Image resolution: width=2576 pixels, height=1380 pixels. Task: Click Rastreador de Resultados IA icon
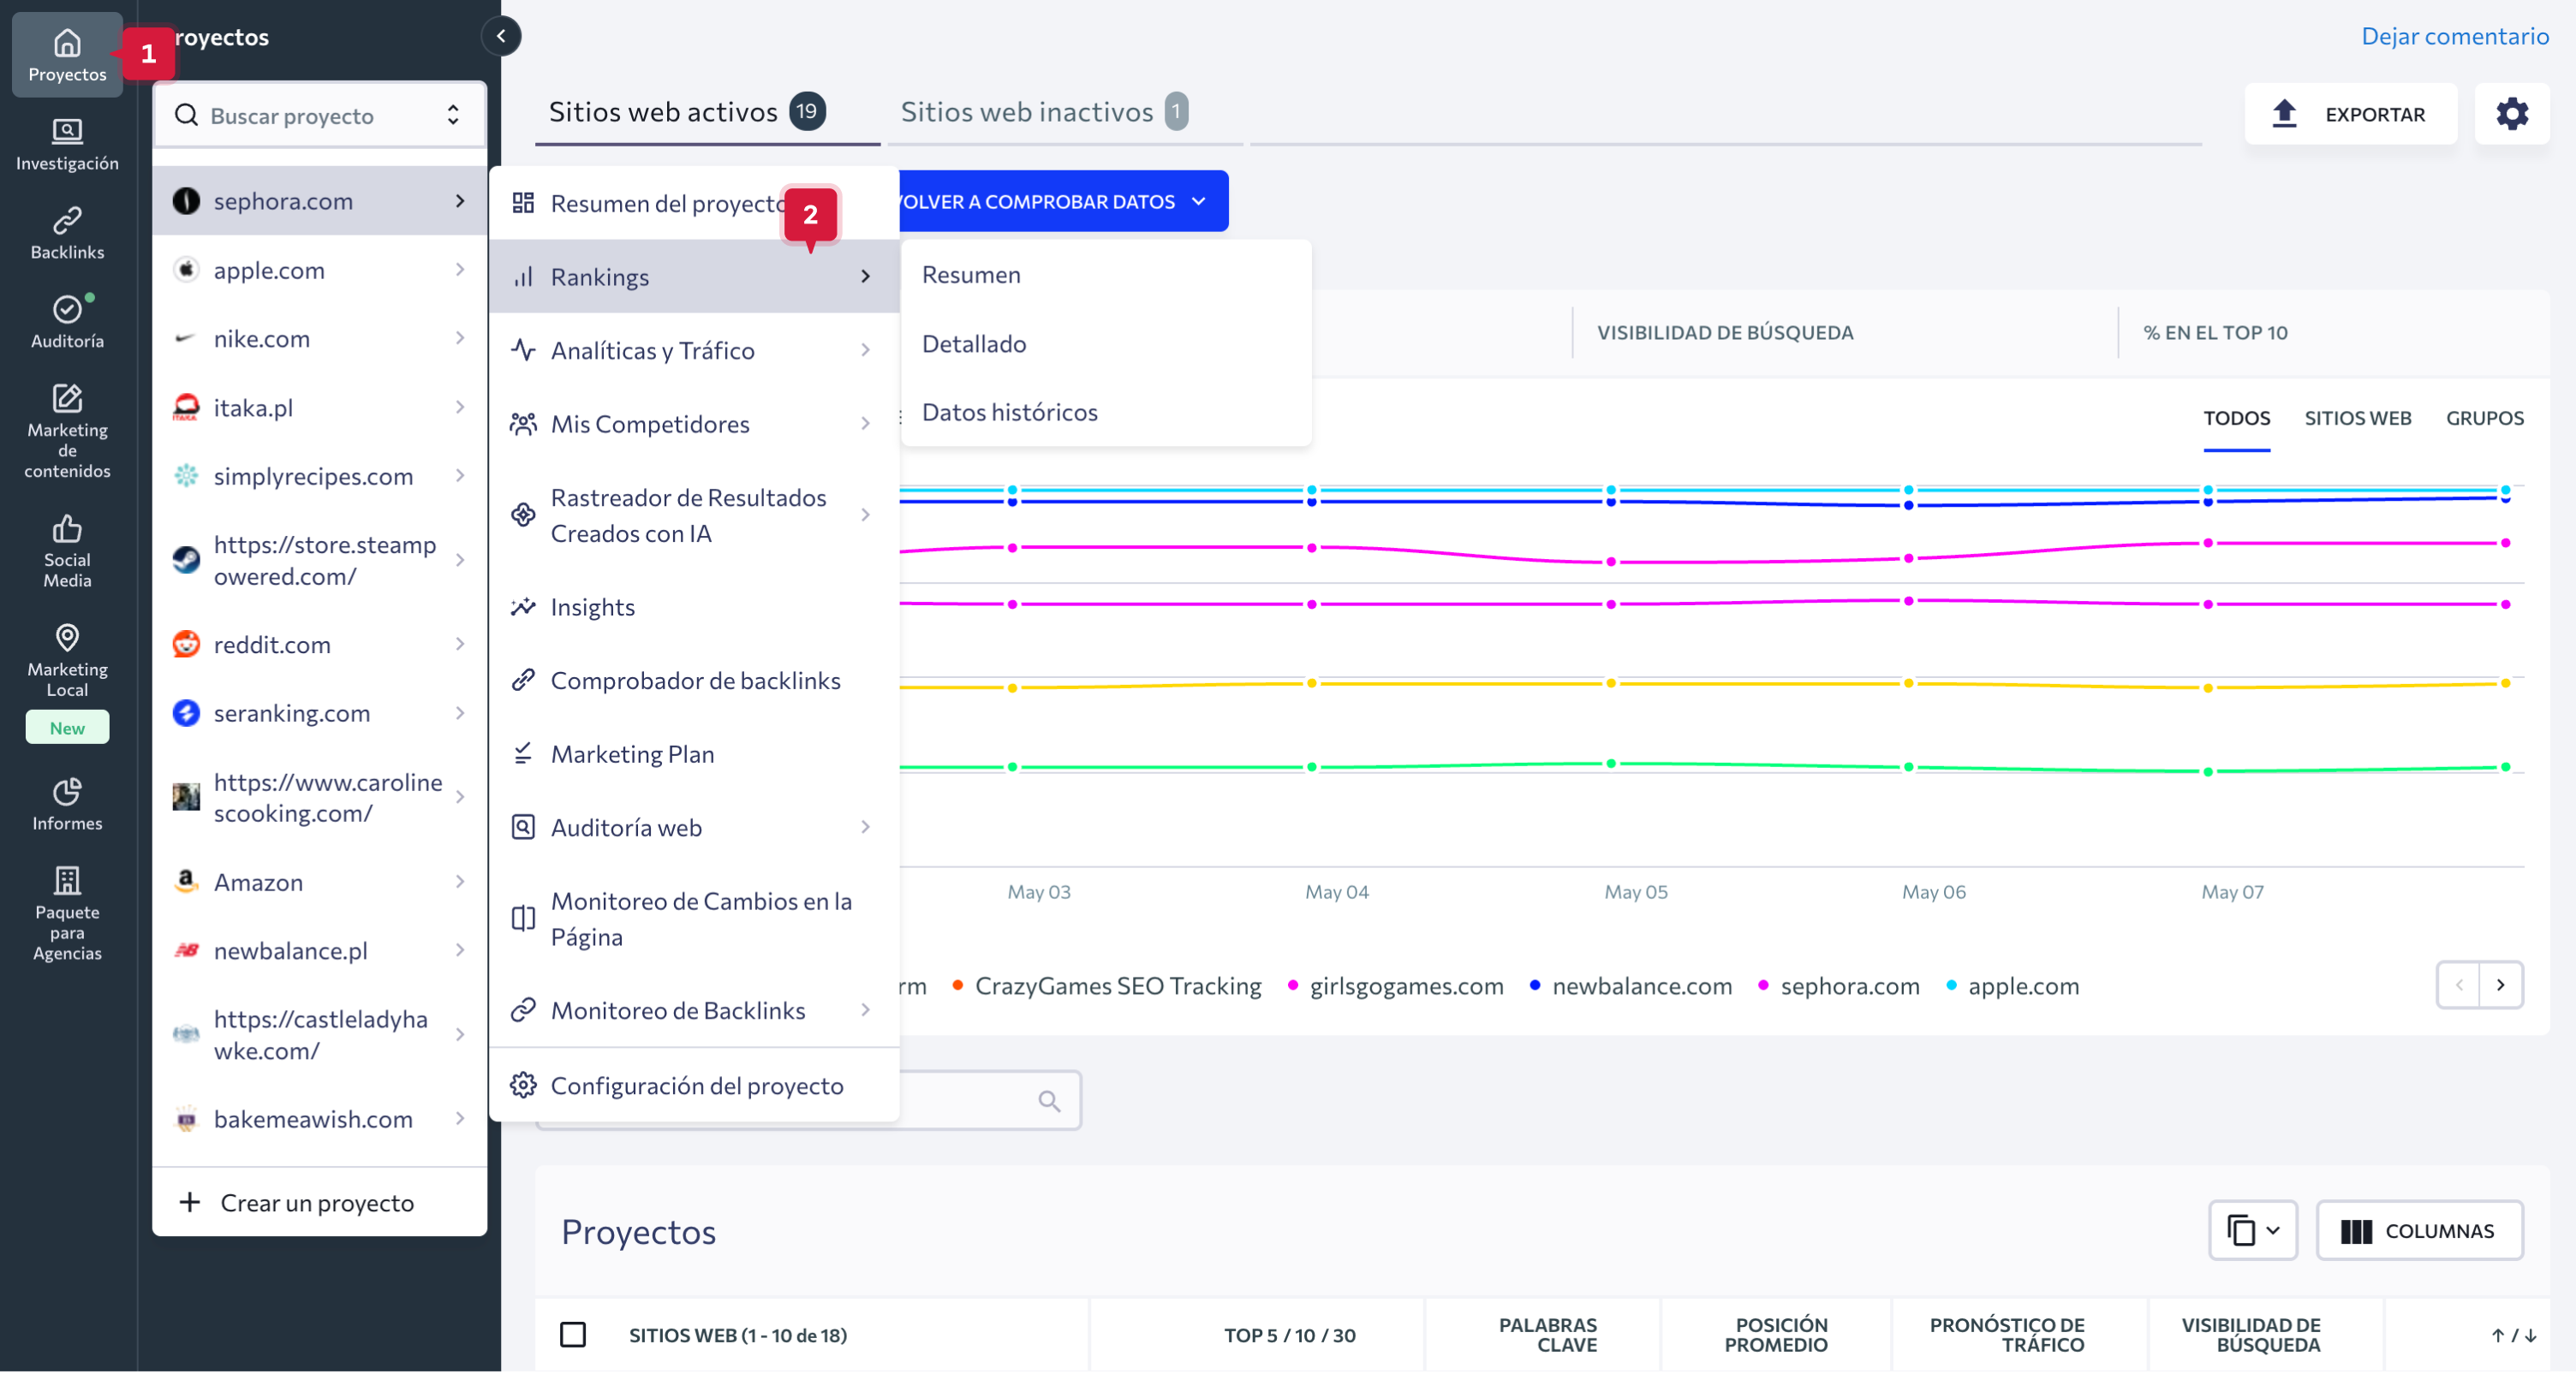click(x=523, y=515)
